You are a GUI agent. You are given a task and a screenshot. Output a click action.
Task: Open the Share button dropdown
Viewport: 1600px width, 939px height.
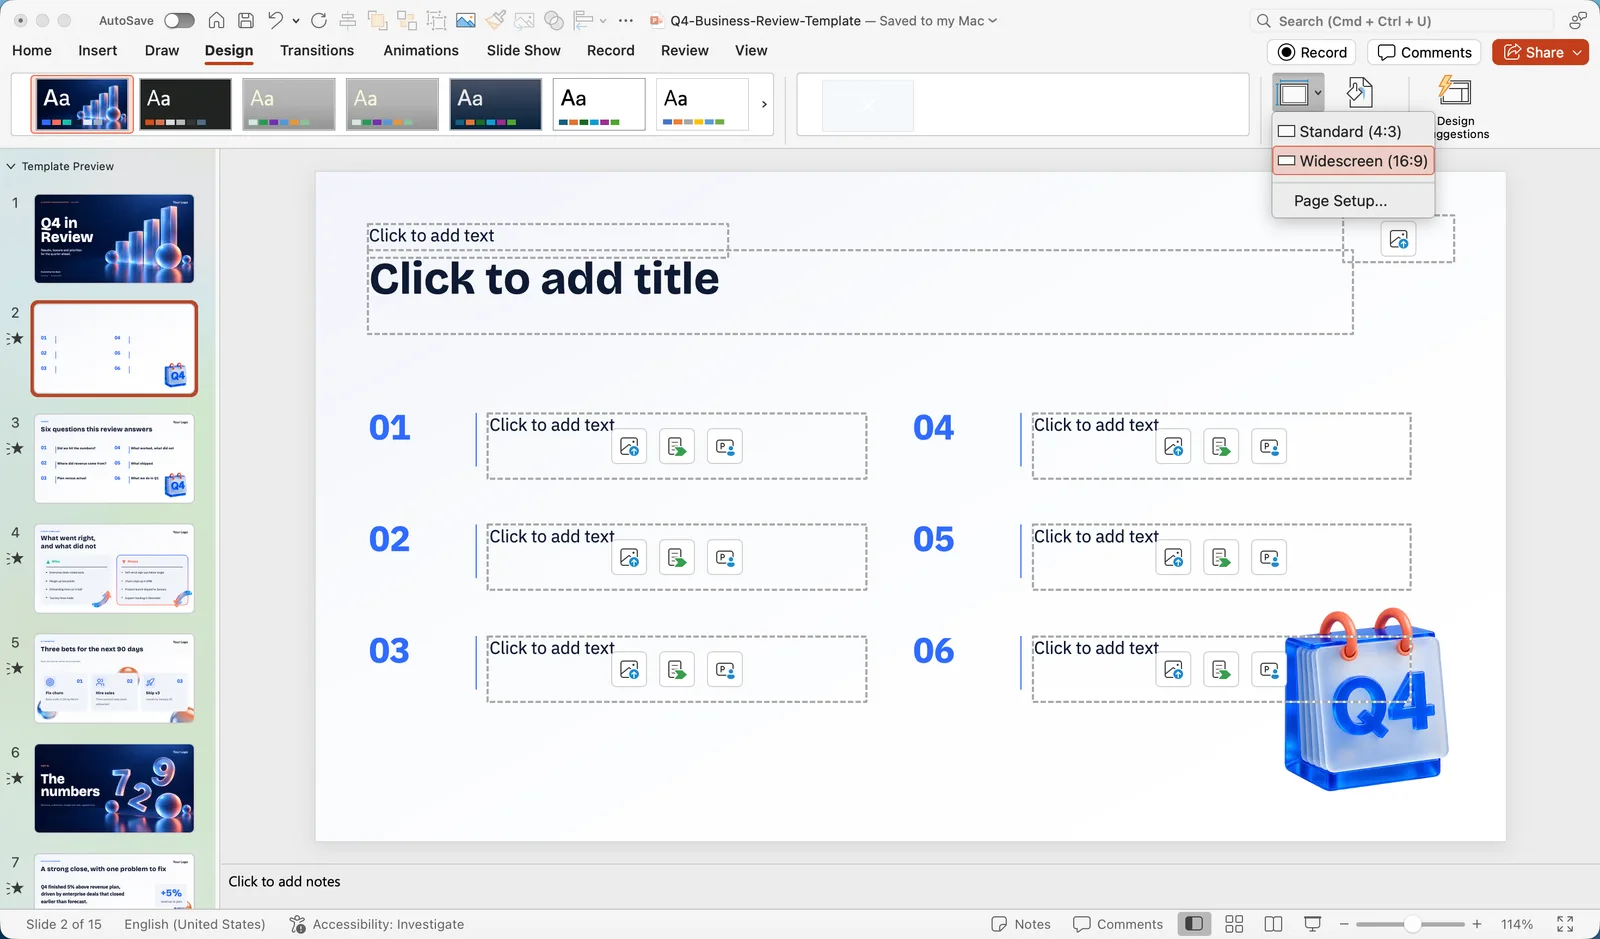1577,52
